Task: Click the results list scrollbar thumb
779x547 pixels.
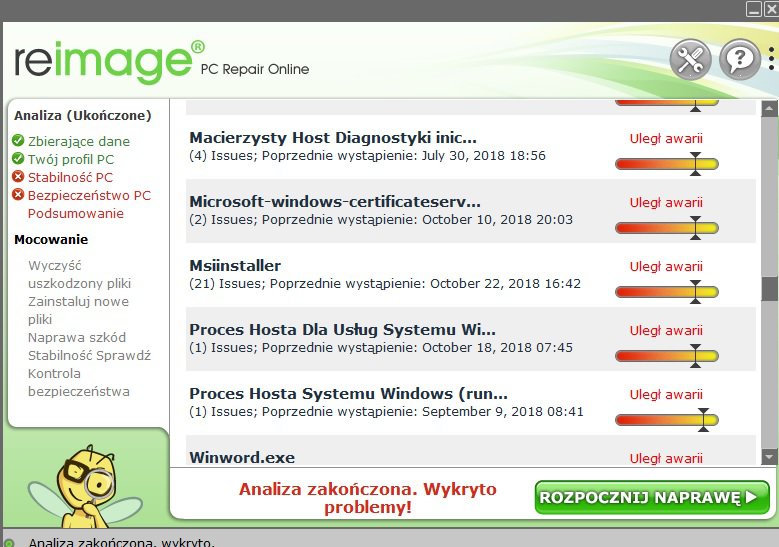Action: pyautogui.click(x=770, y=289)
